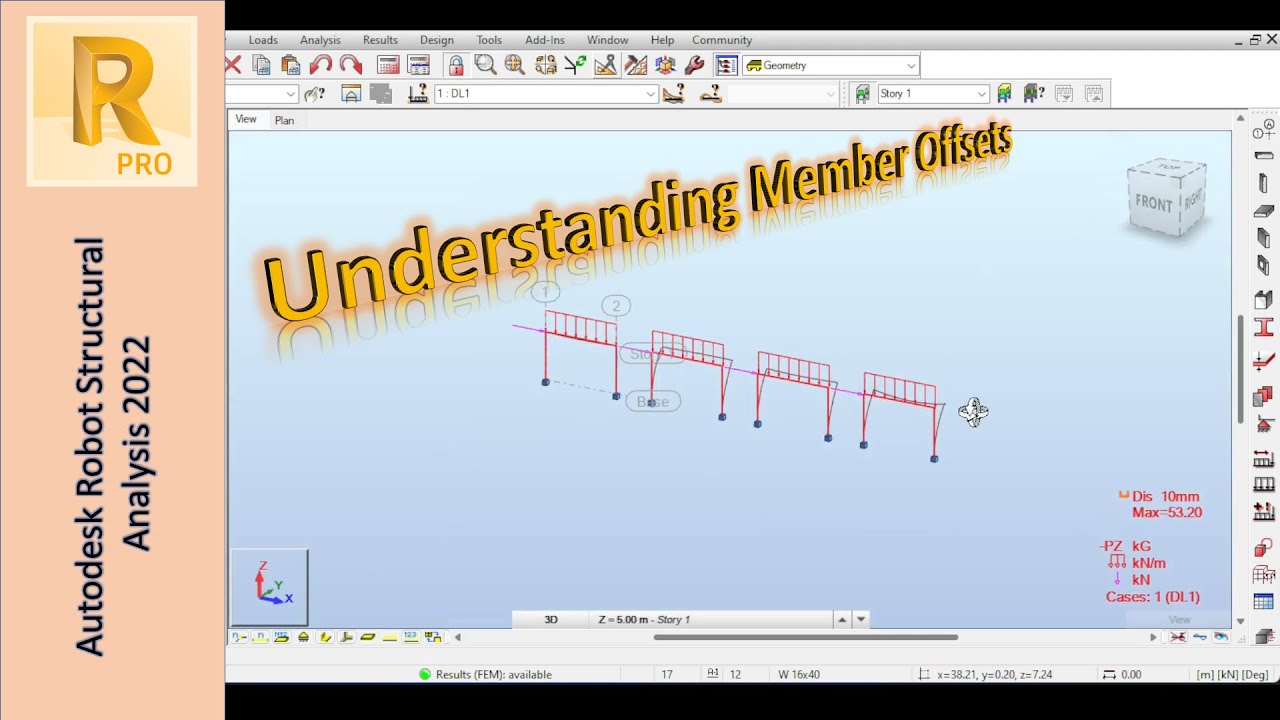Click the zoom all magnifier icon
Viewport: 1280px width, 720px height.
(515, 65)
